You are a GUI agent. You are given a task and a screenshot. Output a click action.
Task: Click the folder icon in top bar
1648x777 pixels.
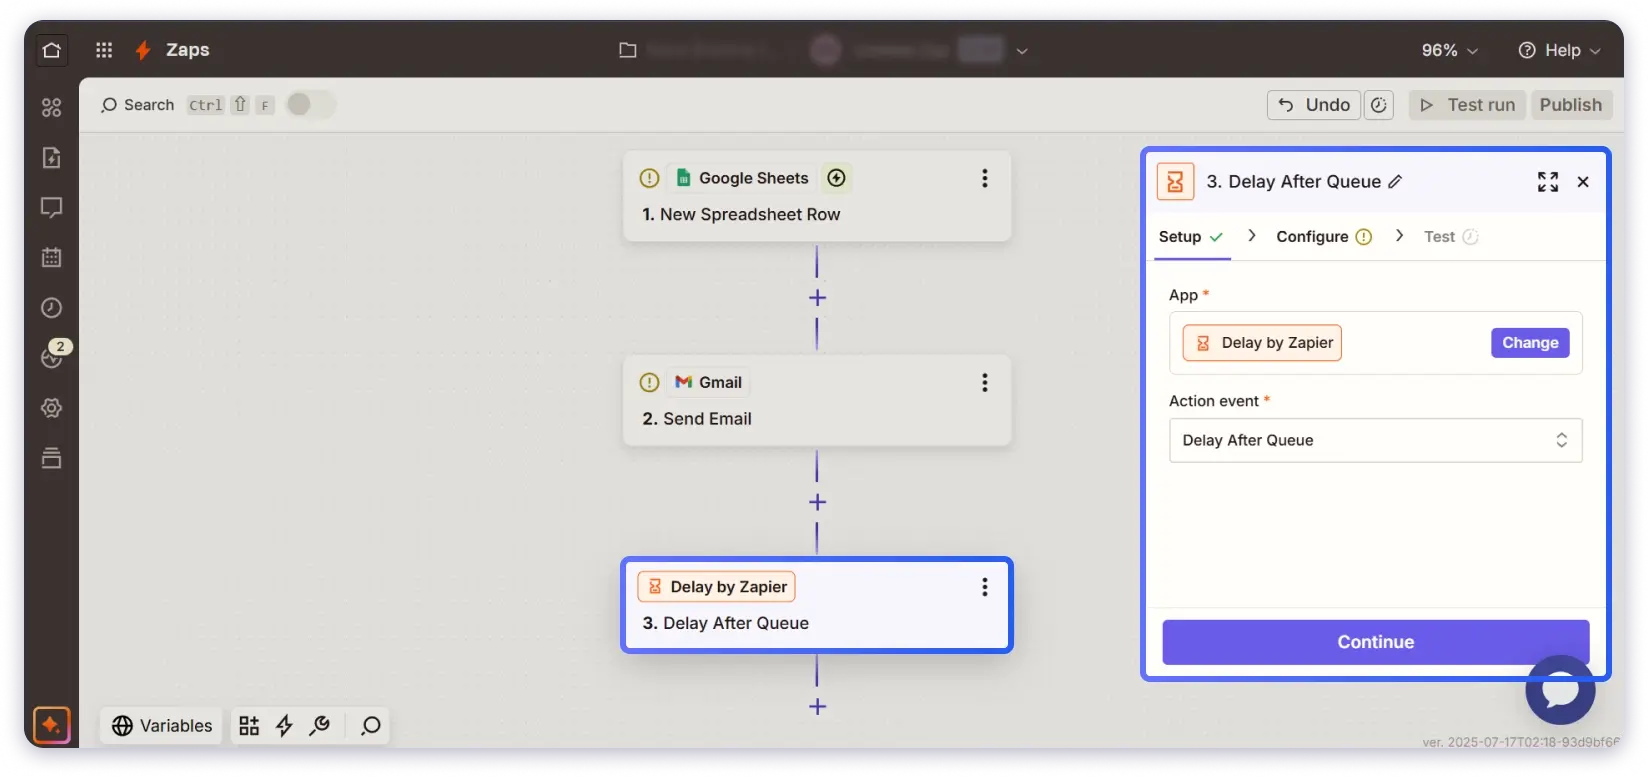coord(628,50)
